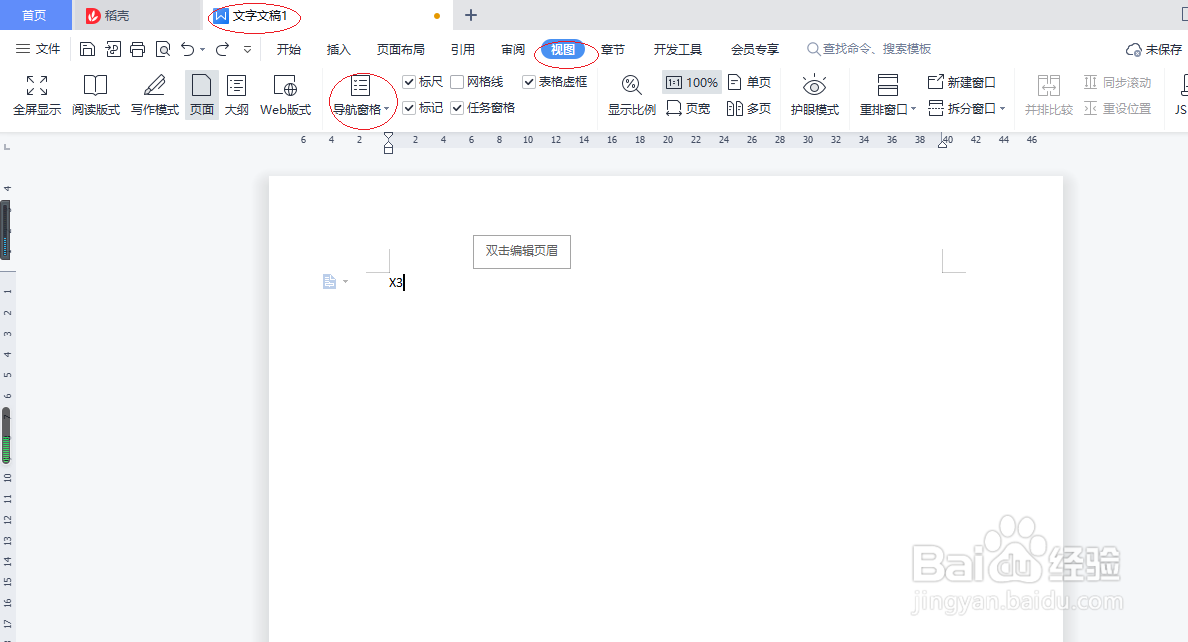Switch to full screen display mode
This screenshot has width=1188, height=642.
pyautogui.click(x=36, y=95)
